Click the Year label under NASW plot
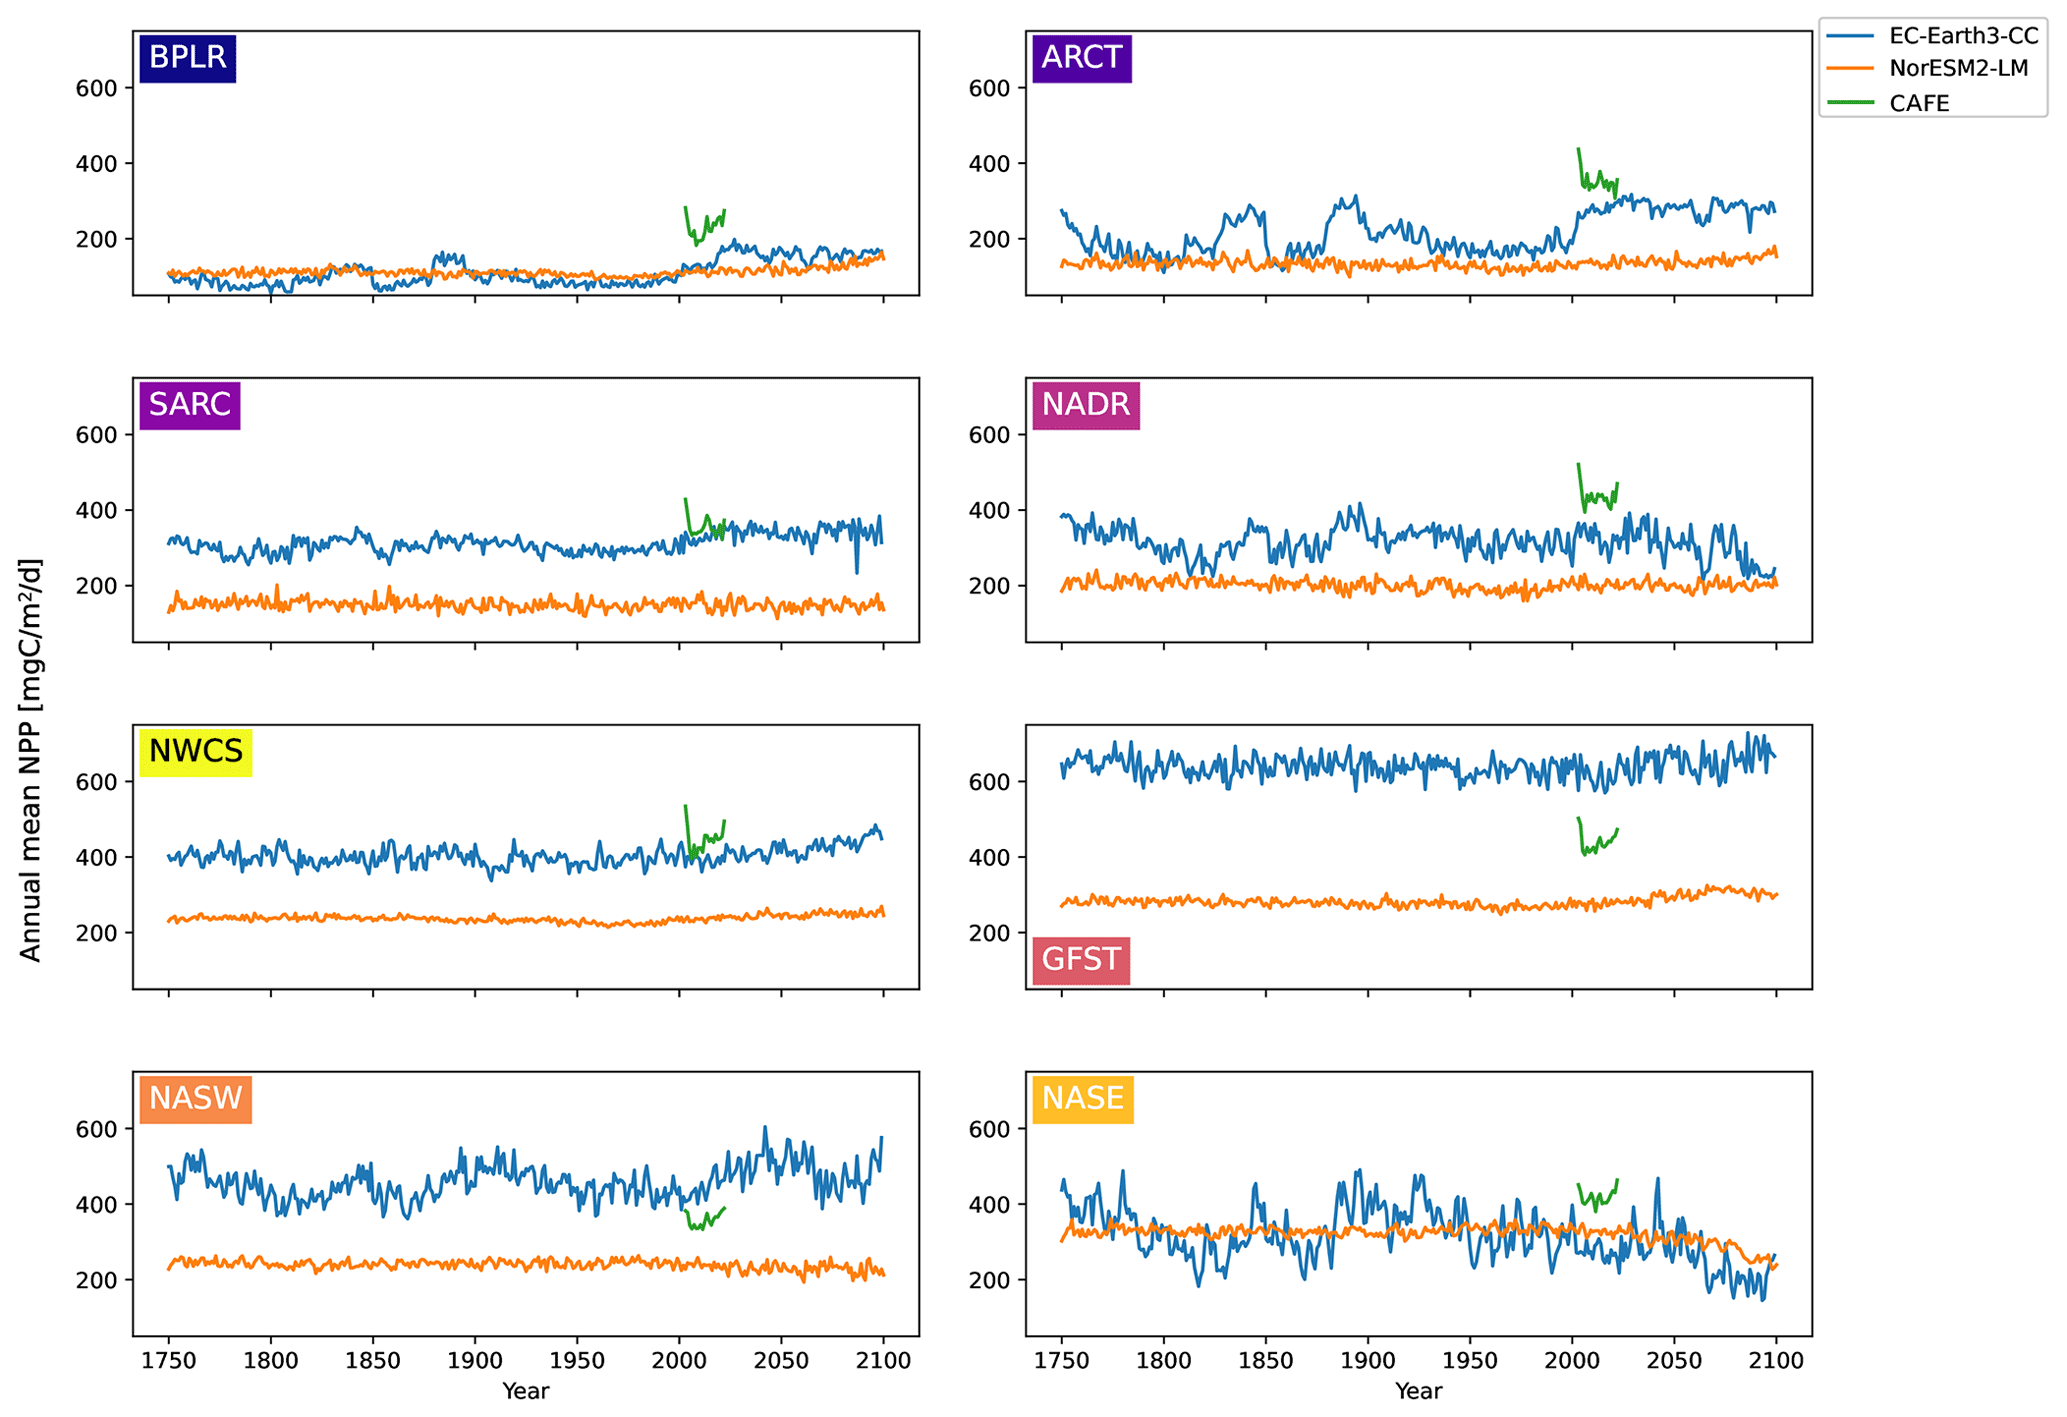Viewport: 2067px width, 1417px height. 525,1391
